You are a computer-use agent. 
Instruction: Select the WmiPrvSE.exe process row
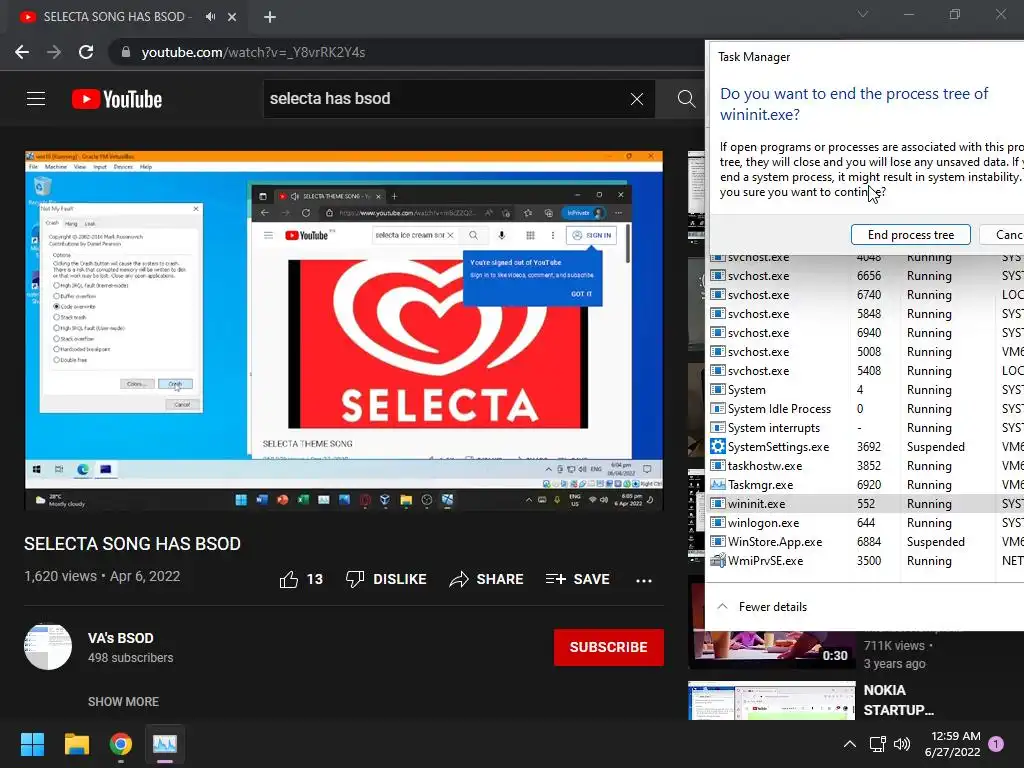pos(865,560)
